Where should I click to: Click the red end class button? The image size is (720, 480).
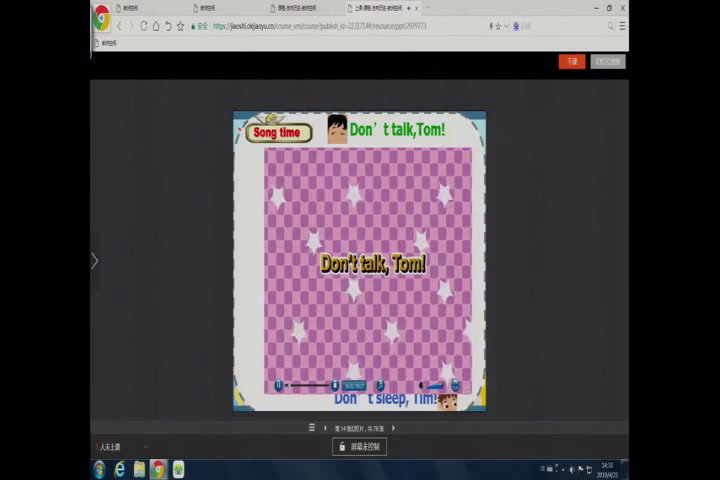(x=571, y=61)
